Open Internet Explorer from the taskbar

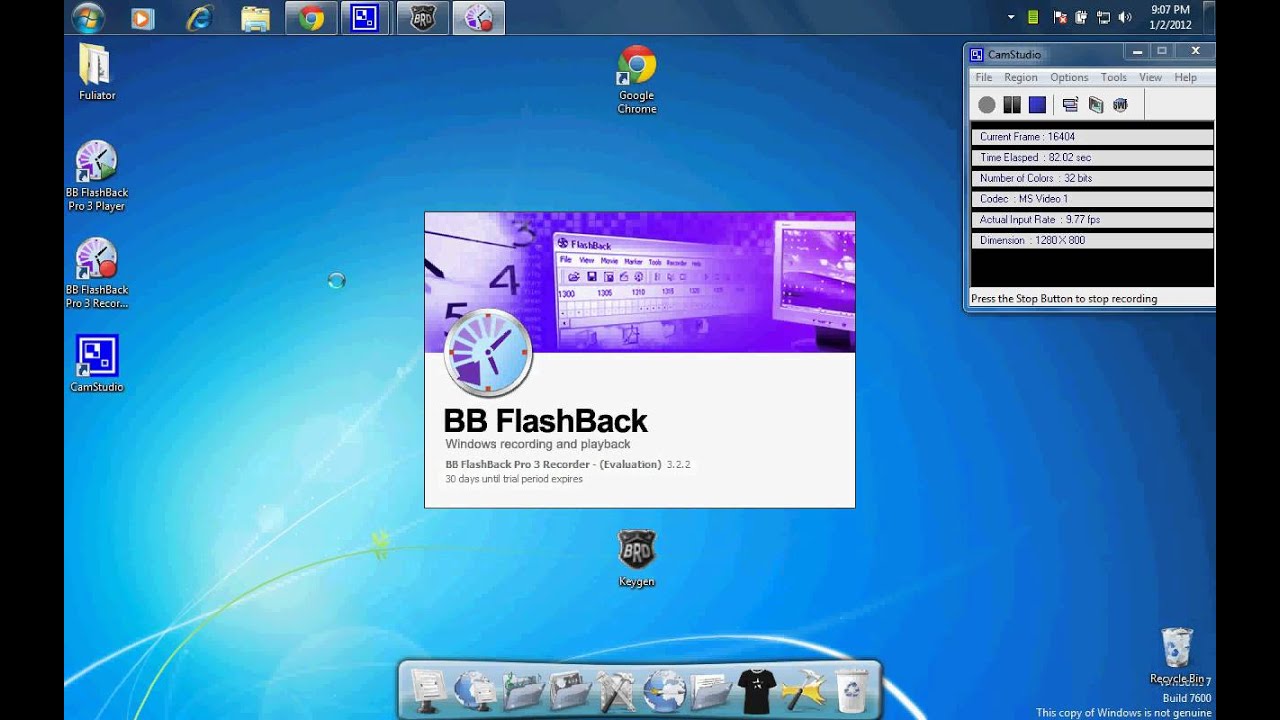pyautogui.click(x=199, y=18)
